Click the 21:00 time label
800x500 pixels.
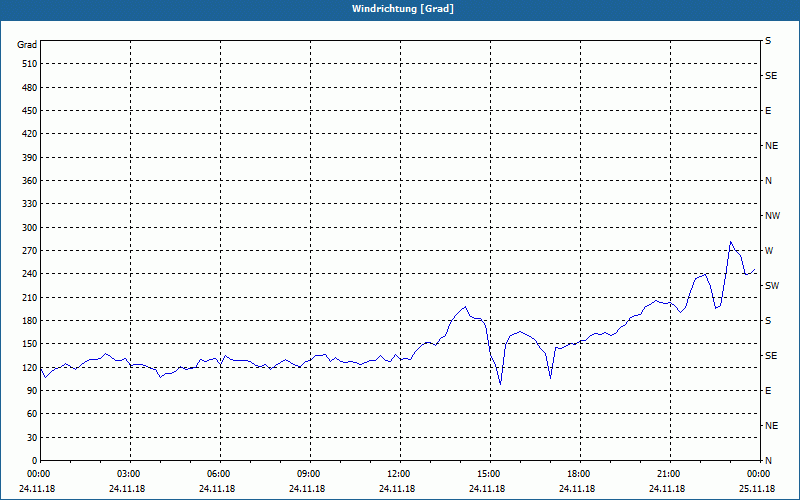tap(670, 474)
